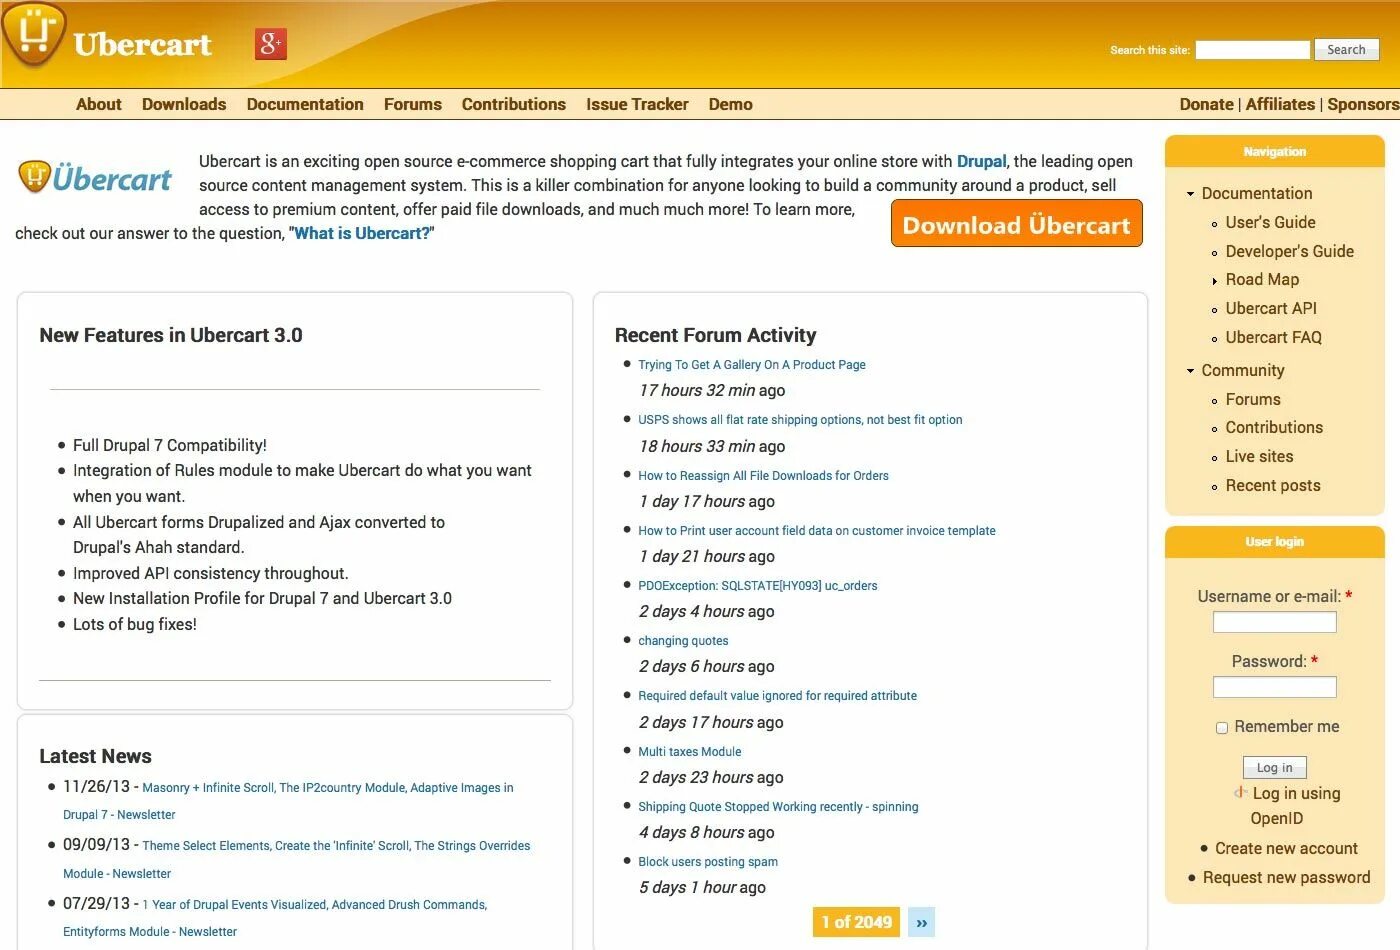Click the Download Übercart button

1017,224
